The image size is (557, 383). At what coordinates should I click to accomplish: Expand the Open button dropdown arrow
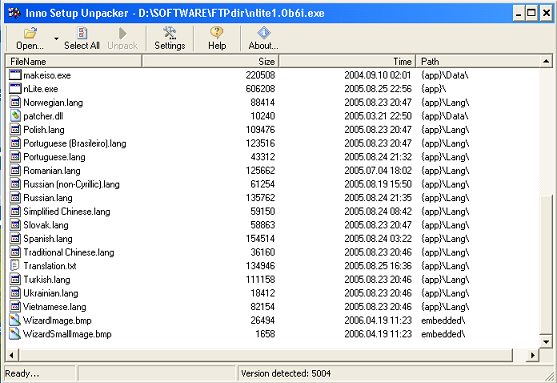56,38
